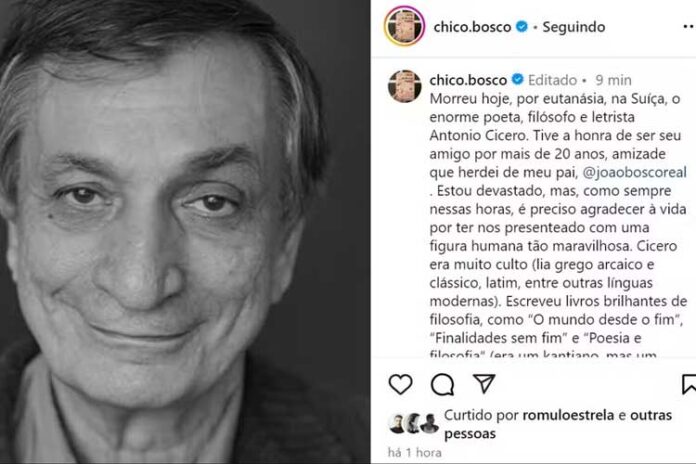
Task: Toggle the Seguindo follow status
Action: click(x=573, y=27)
